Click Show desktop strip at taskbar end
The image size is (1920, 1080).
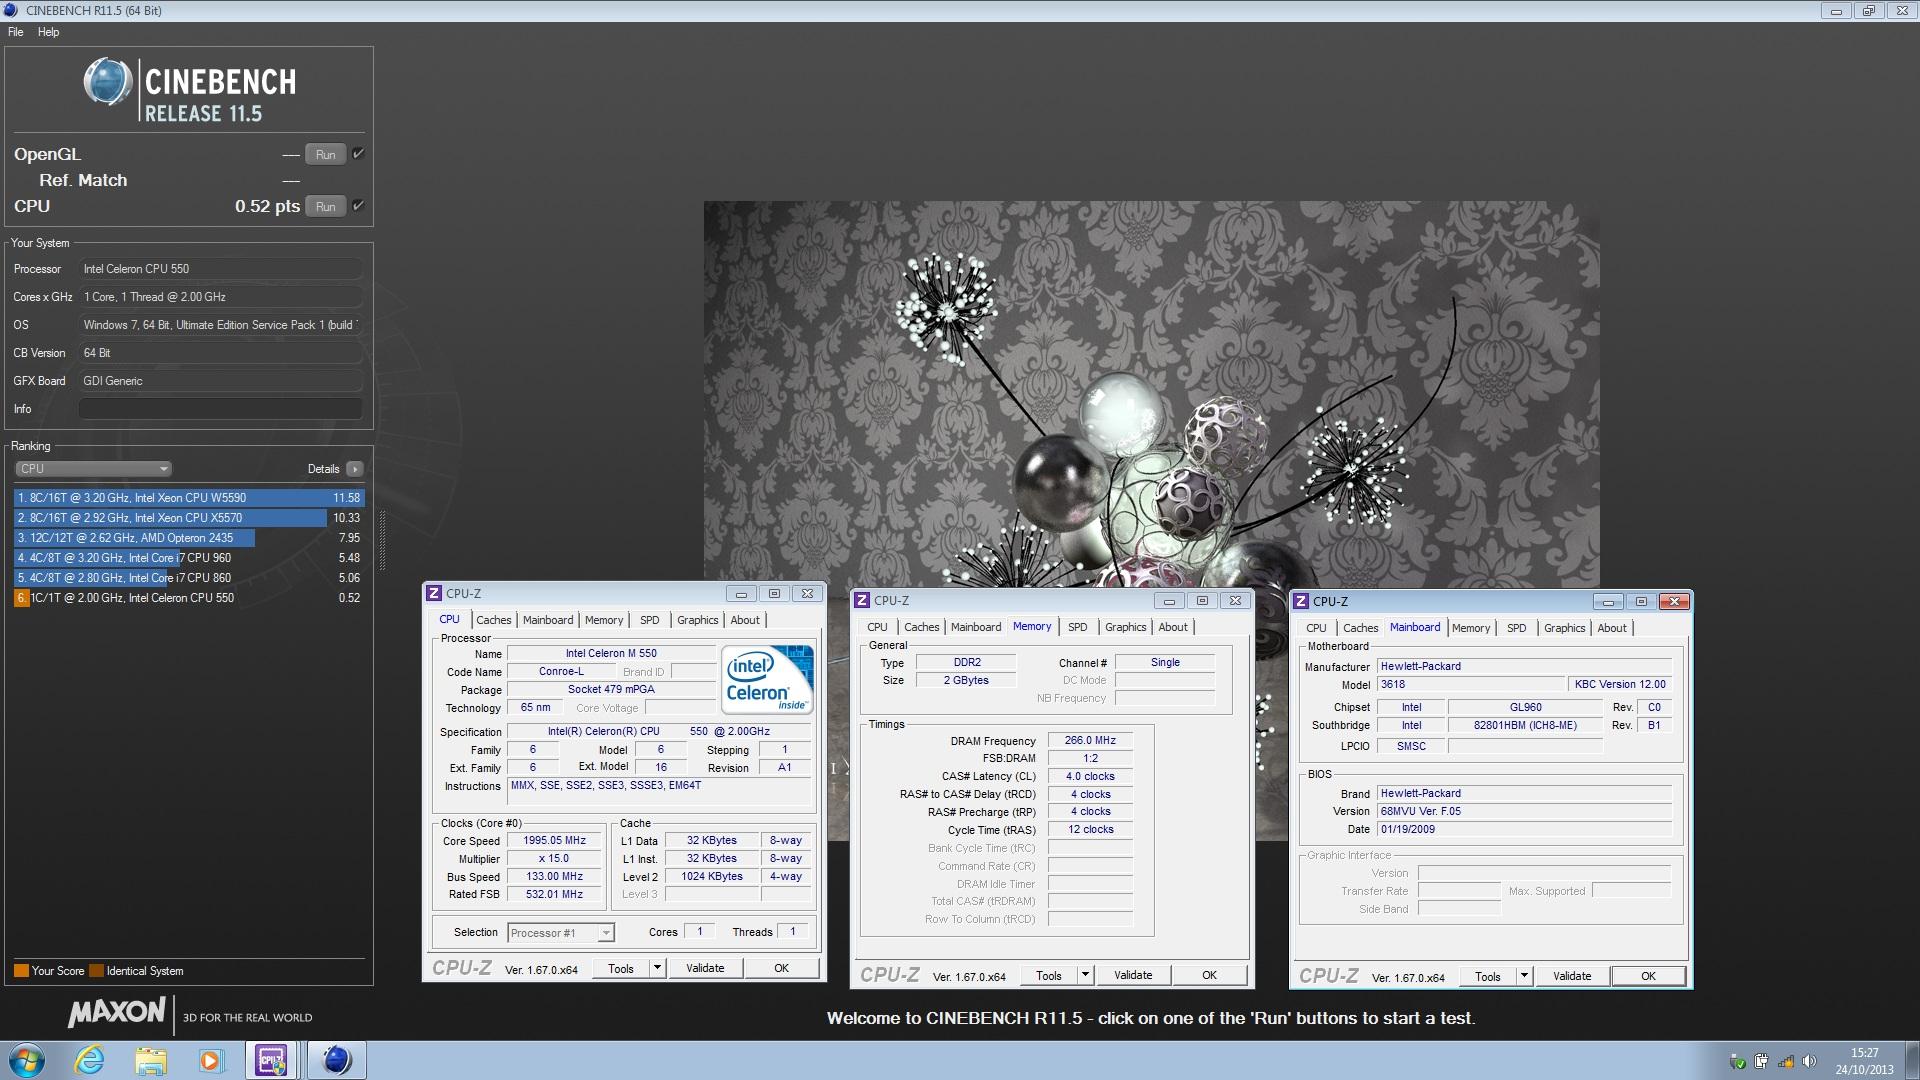click(1912, 1060)
